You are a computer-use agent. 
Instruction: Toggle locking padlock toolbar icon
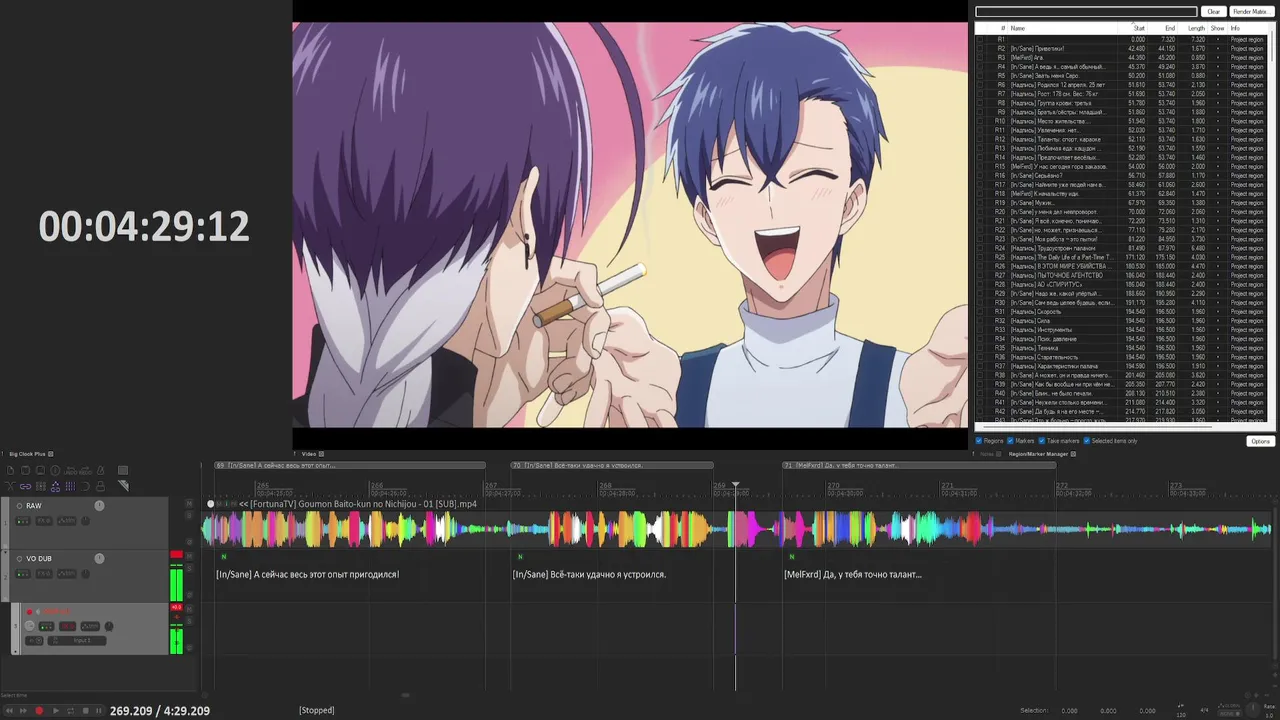pos(100,486)
